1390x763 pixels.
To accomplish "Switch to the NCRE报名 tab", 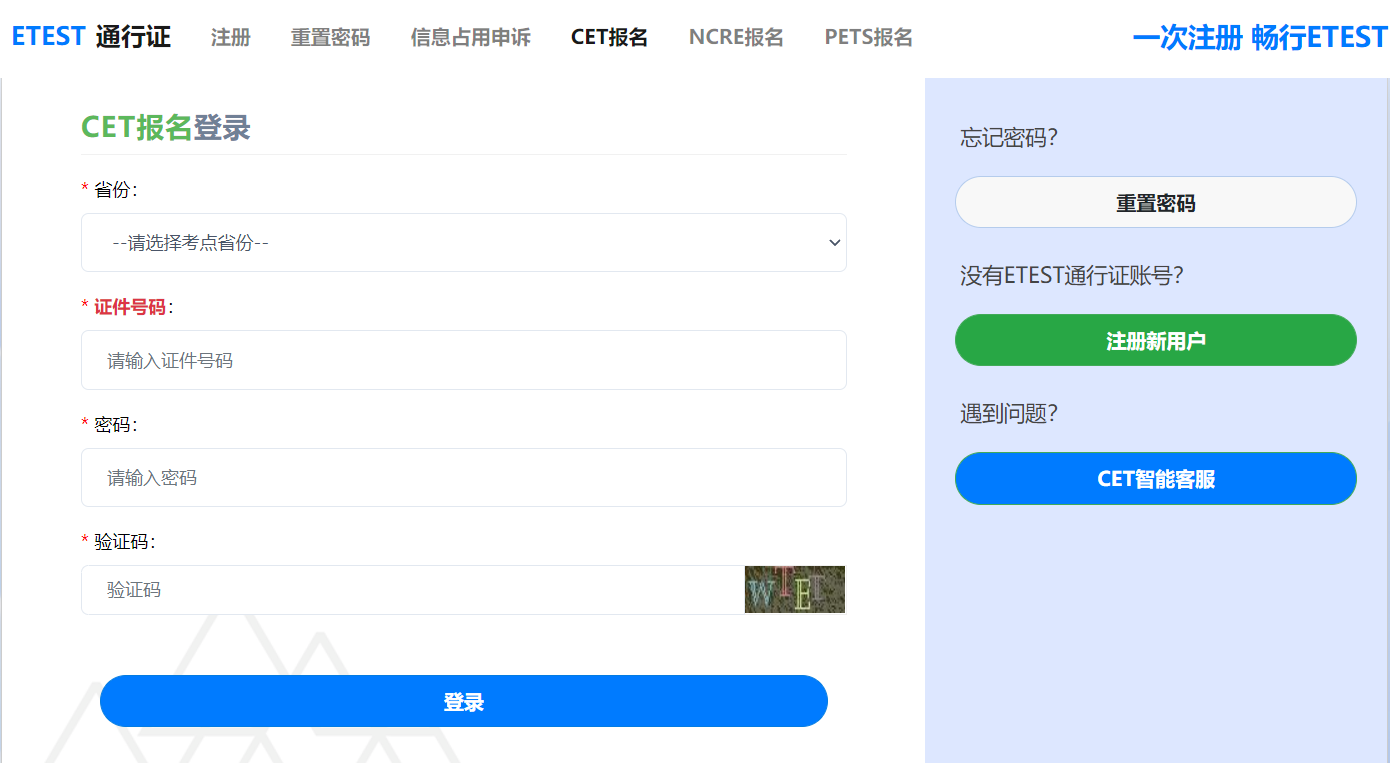I will coord(736,38).
